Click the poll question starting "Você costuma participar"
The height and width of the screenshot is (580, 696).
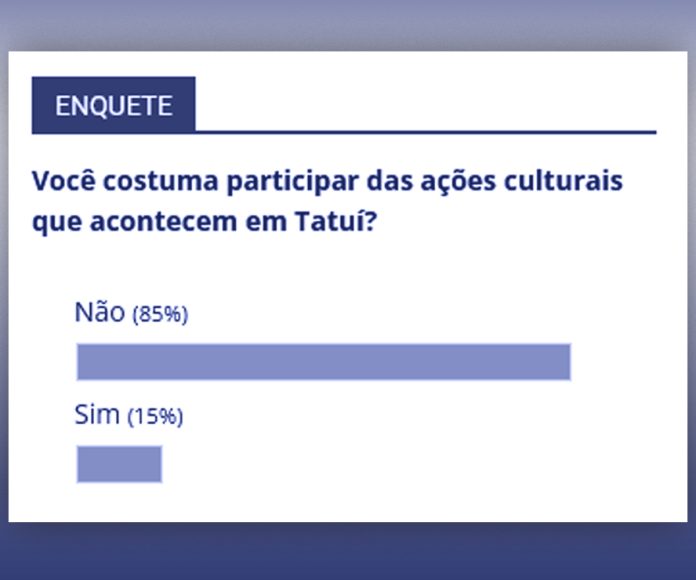327,184
